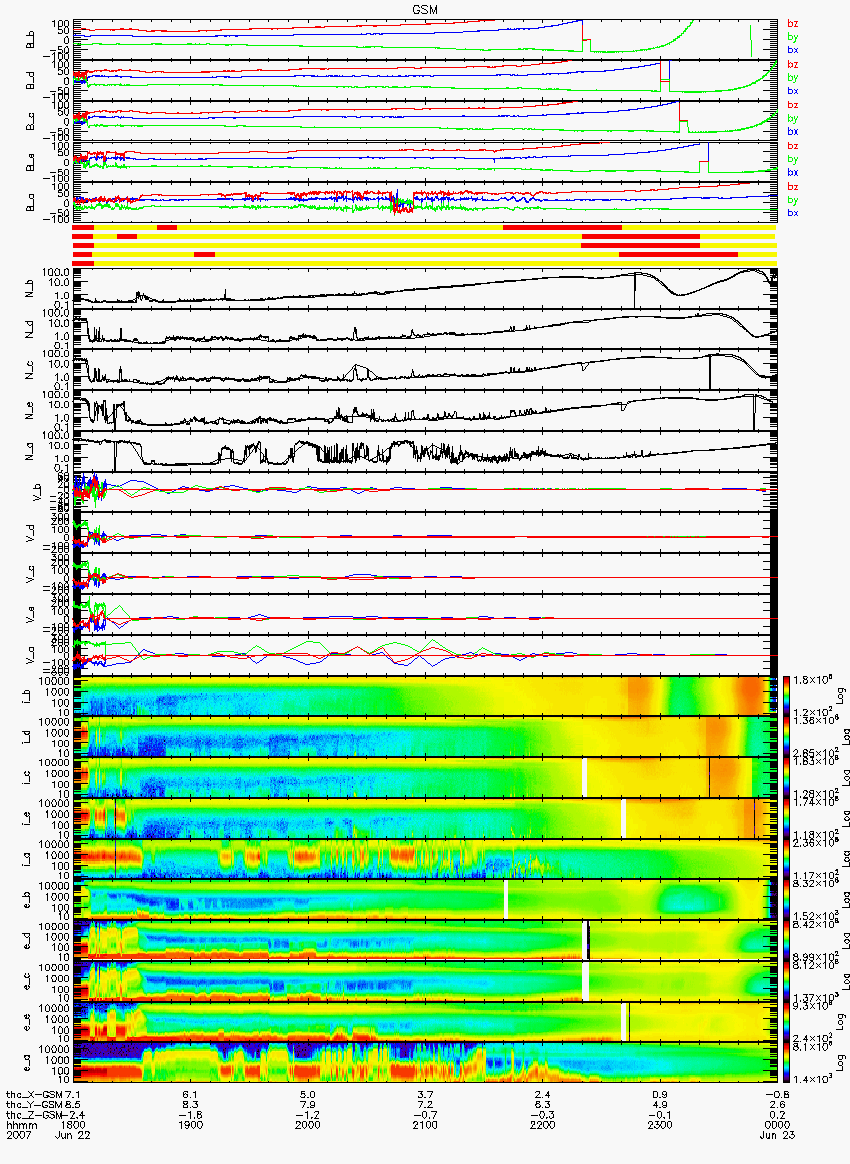Click the 4.9 thc_Y value above 2300

660,1105
